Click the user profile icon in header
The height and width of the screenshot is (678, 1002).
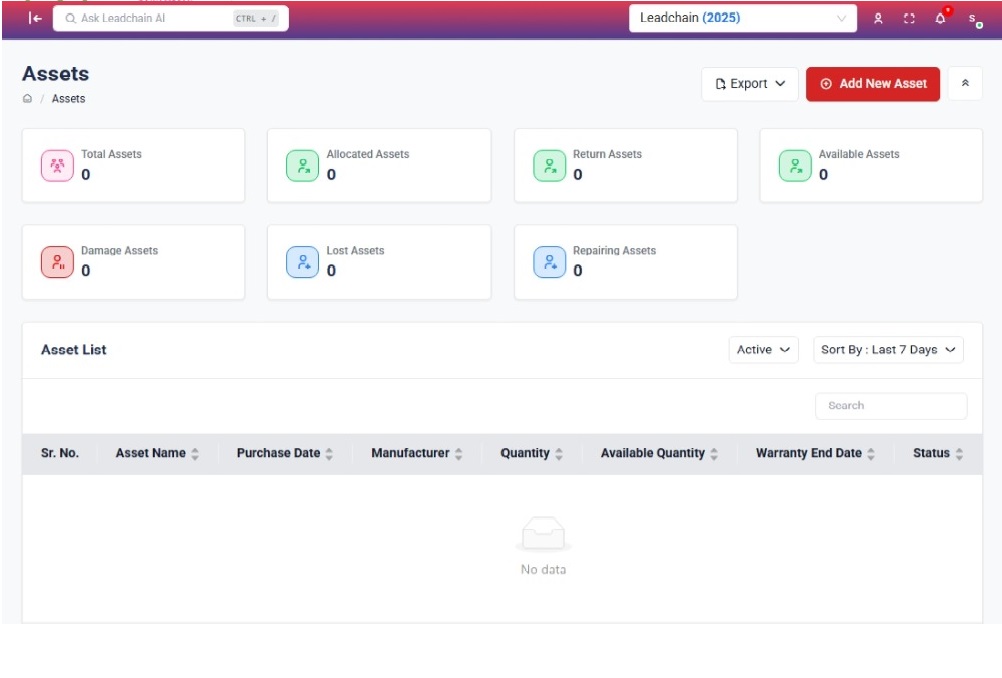(878, 18)
